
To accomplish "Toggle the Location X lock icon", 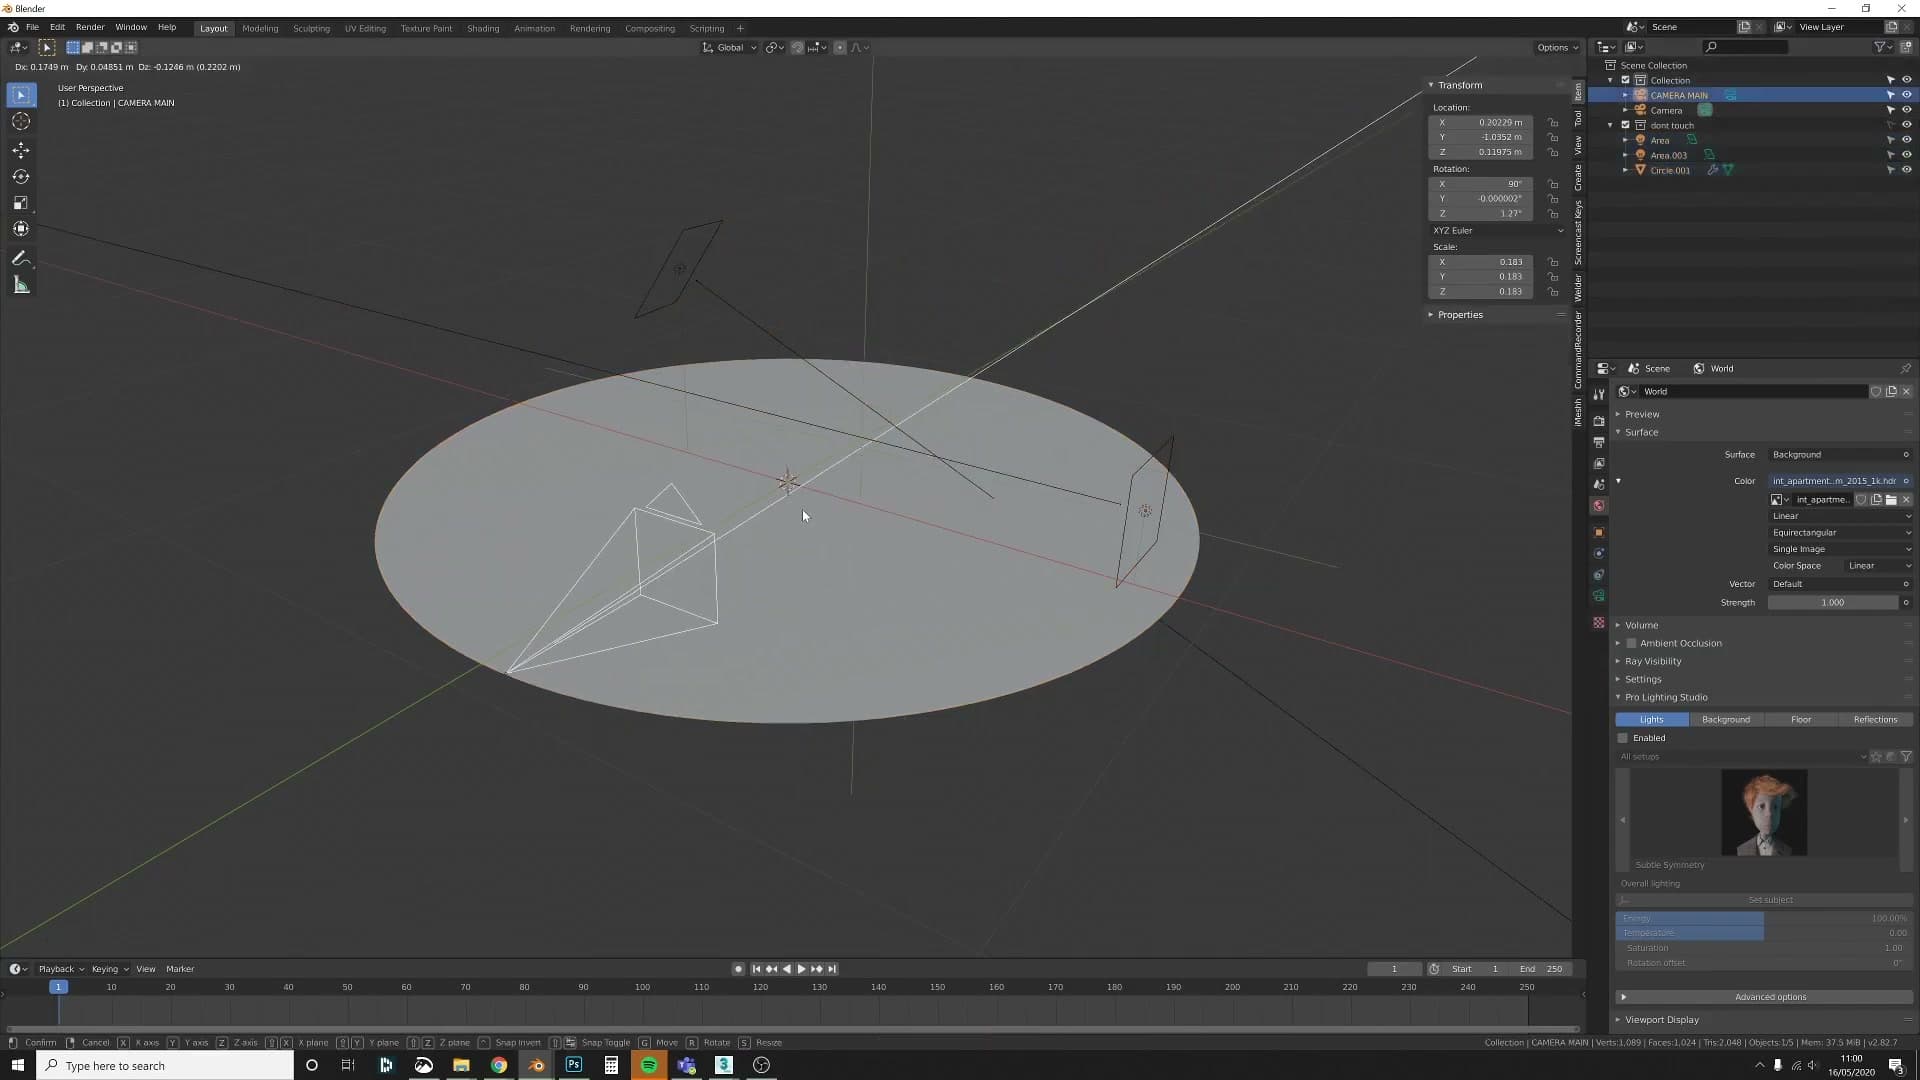I will point(1553,122).
